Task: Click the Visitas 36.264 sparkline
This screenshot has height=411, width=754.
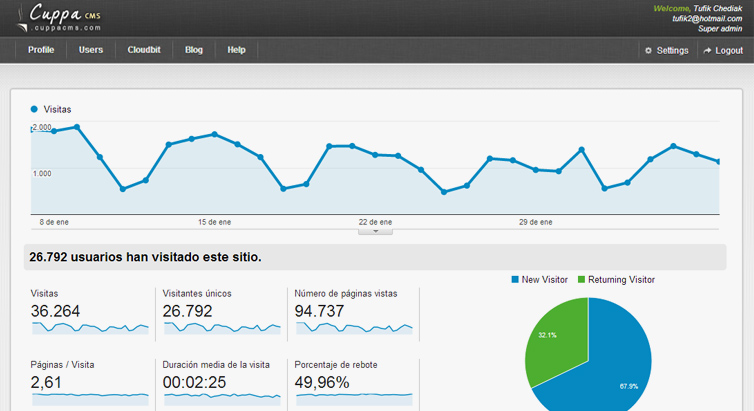Action: 90,328
